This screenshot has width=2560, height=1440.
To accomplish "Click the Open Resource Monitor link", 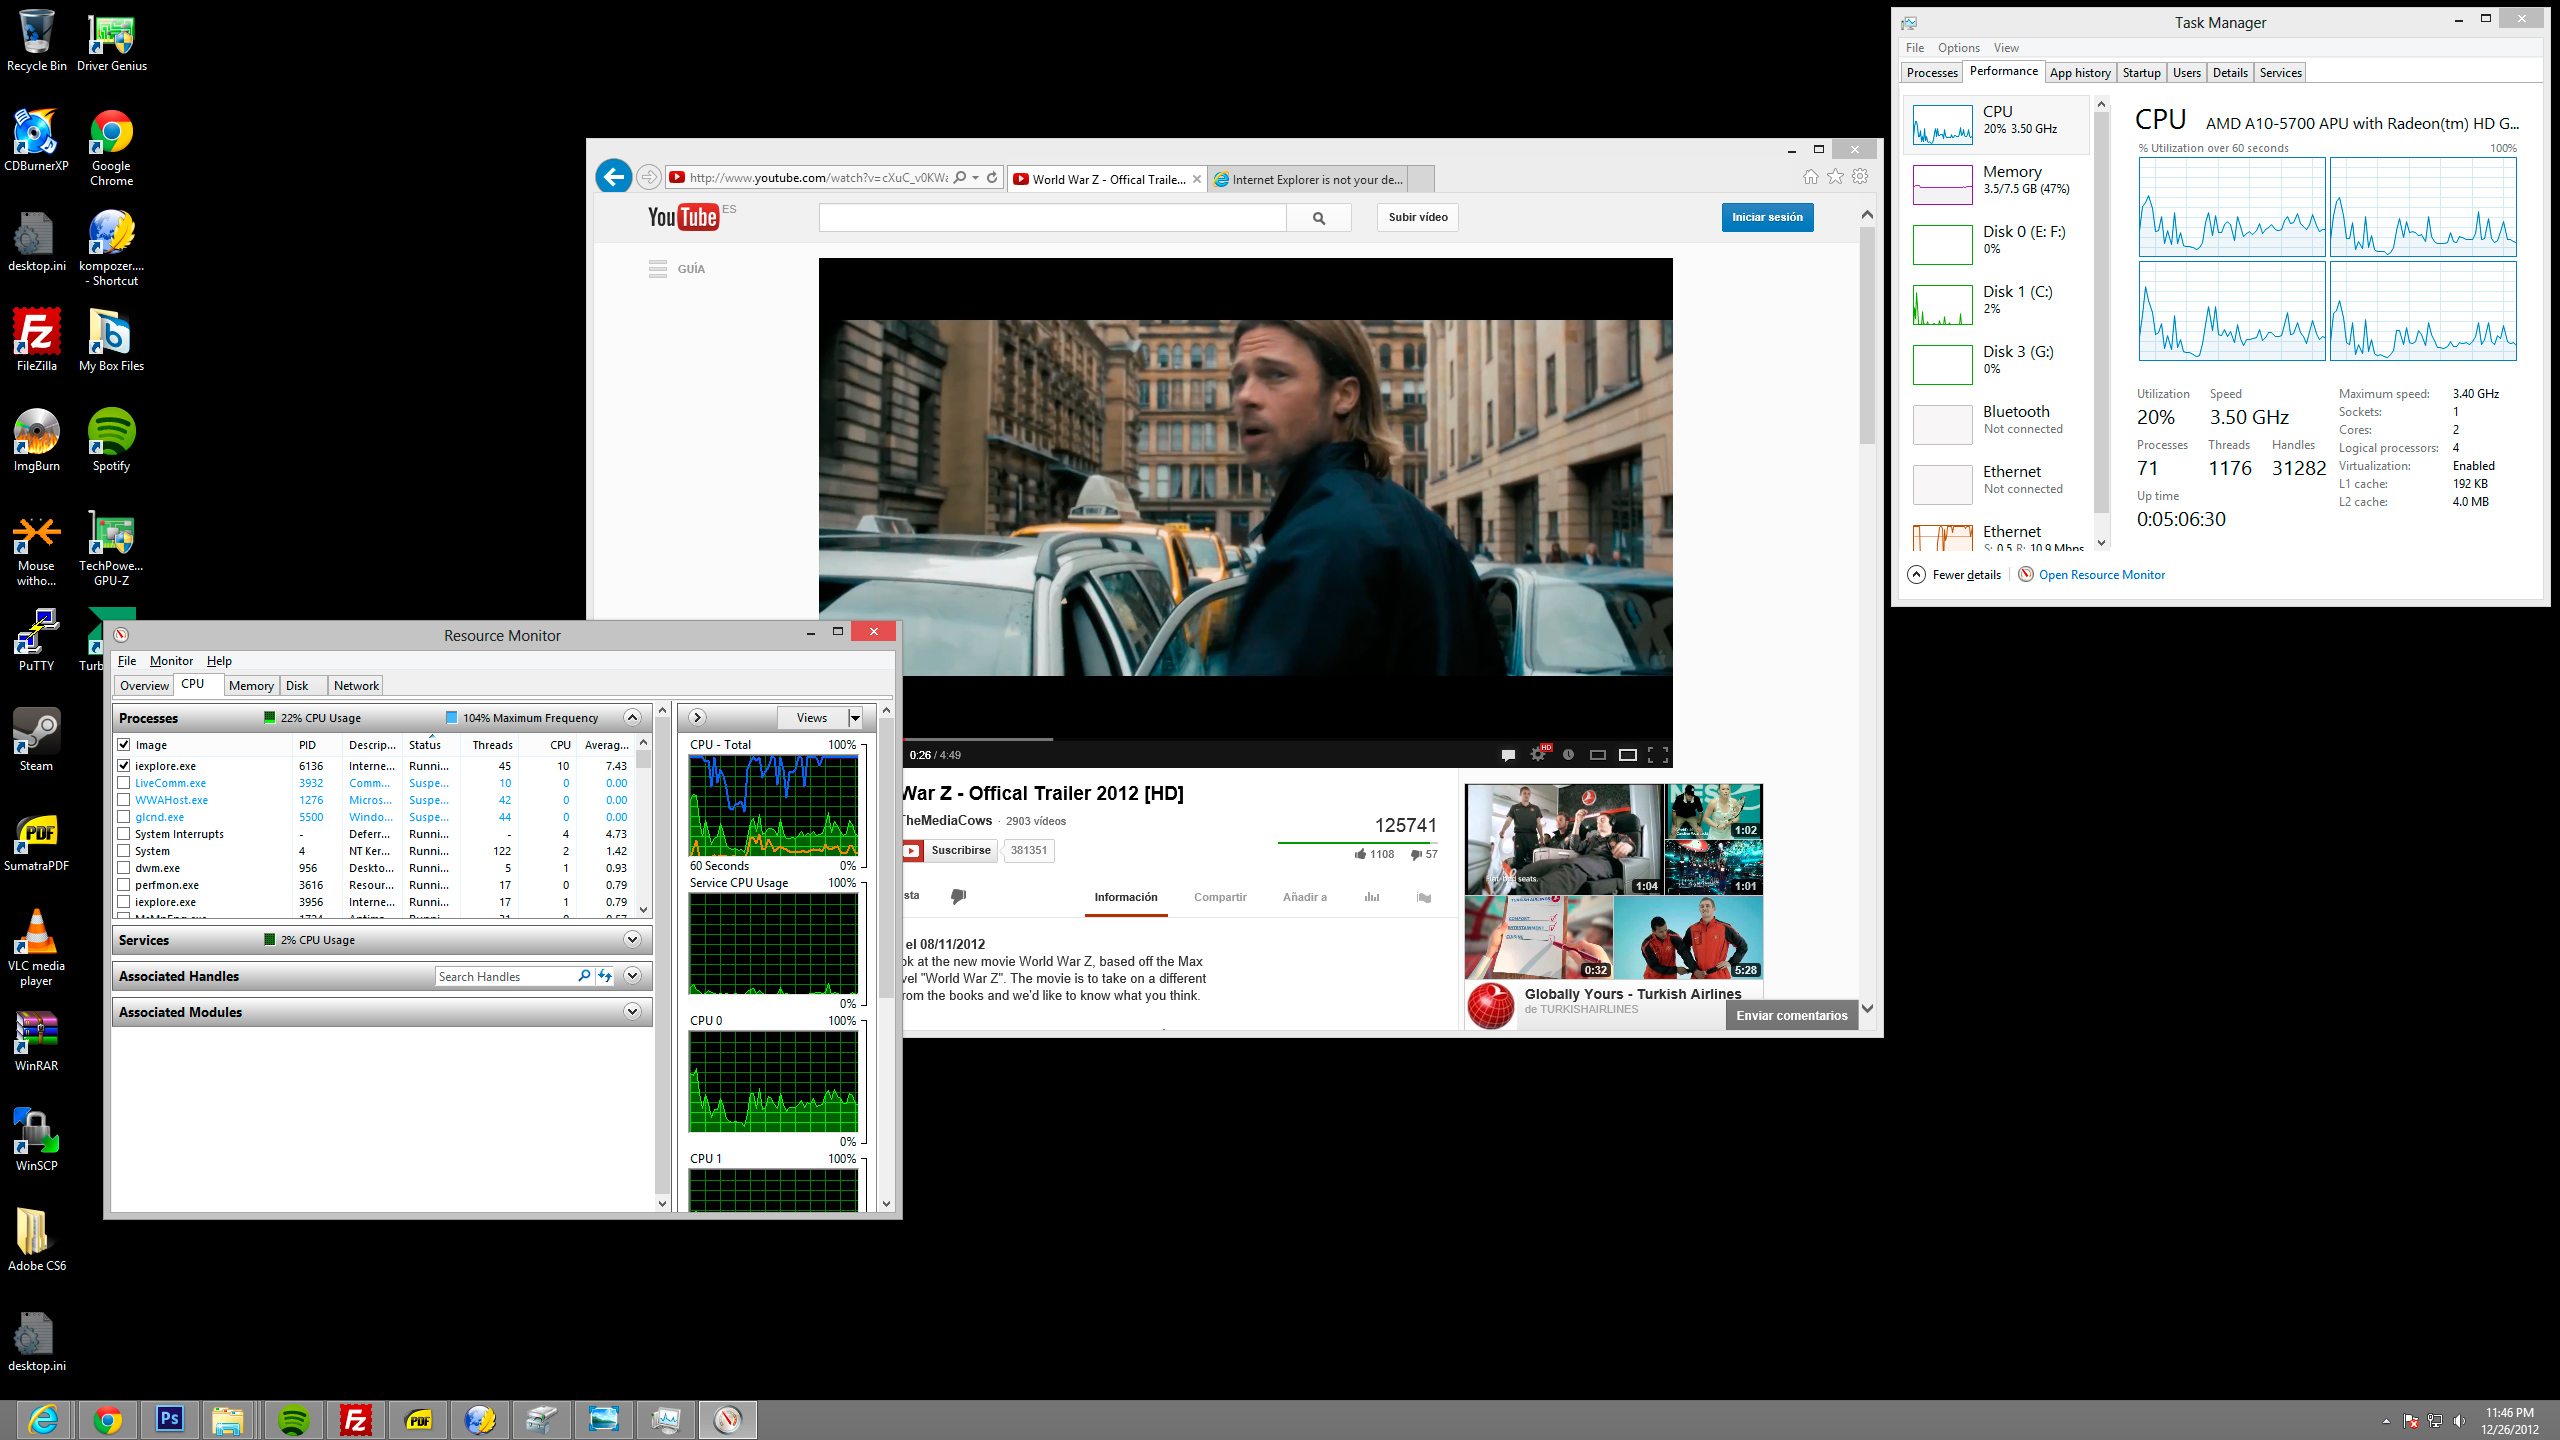I will click(x=2101, y=575).
